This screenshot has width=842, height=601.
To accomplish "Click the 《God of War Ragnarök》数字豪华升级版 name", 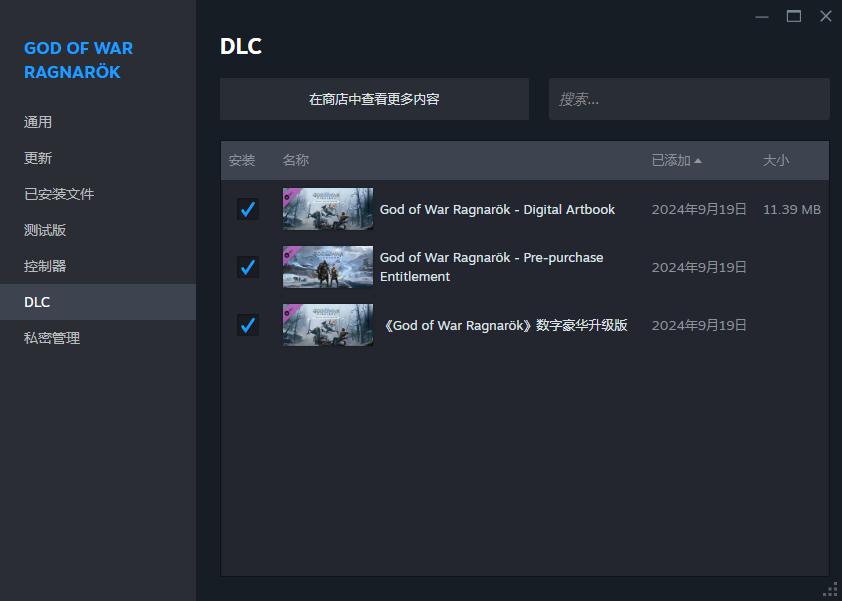I will pyautogui.click(x=505, y=325).
